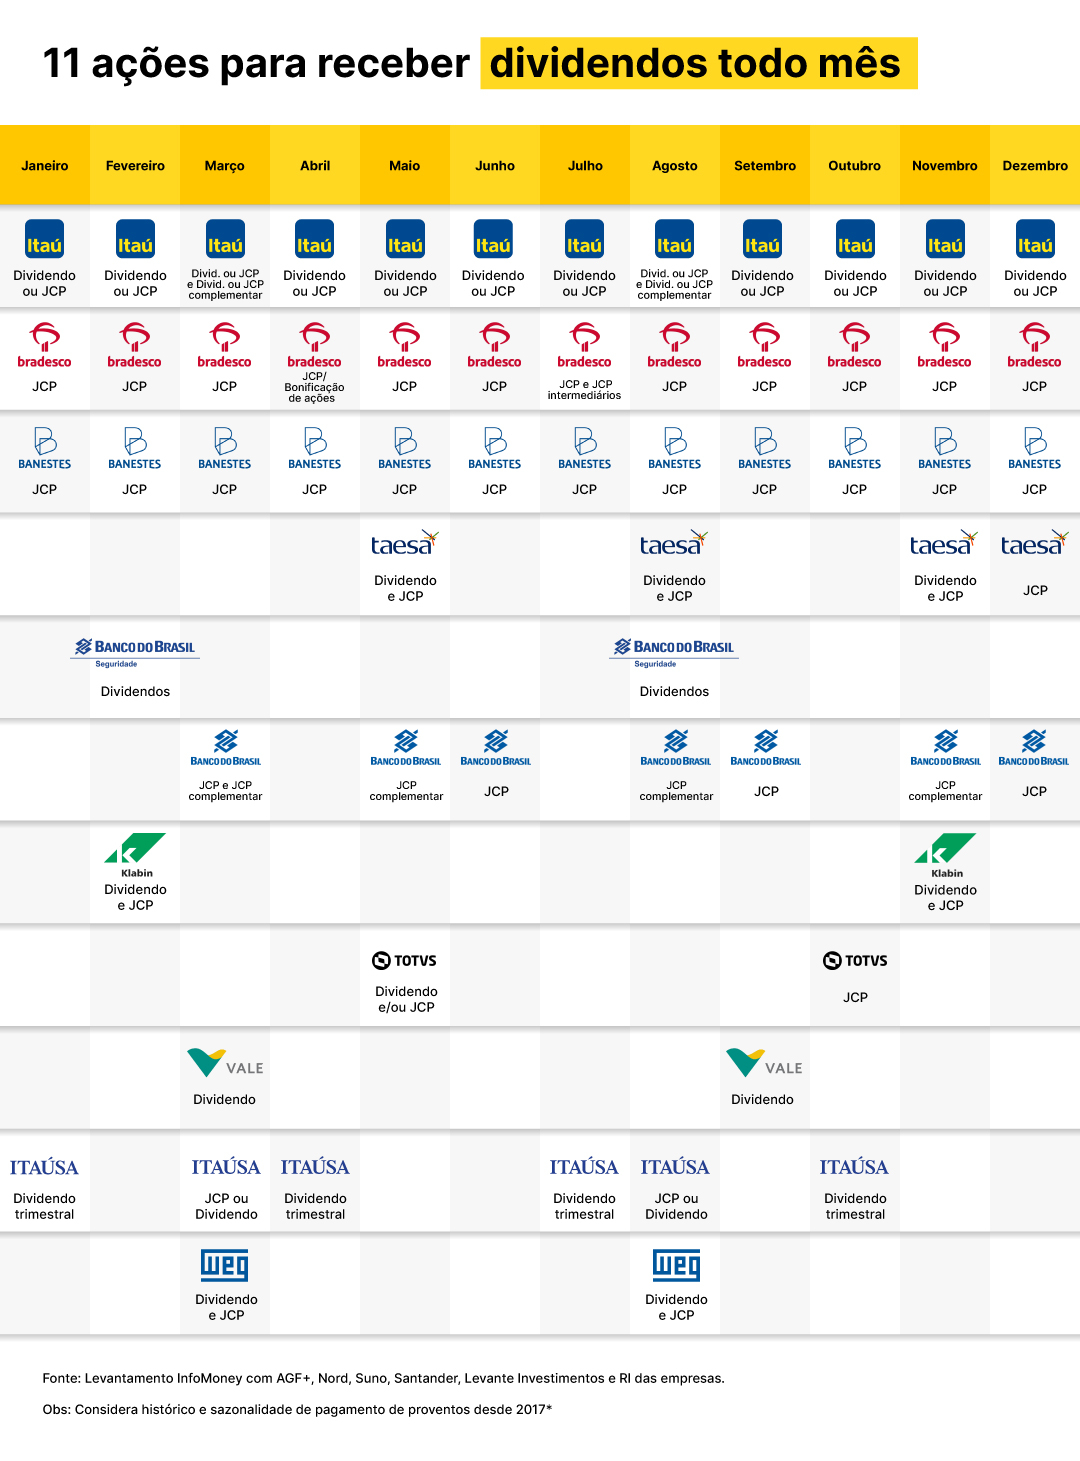Click the Banco do Brasil logo under Junho
Image resolution: width=1080 pixels, height=1461 pixels.
pos(496,747)
